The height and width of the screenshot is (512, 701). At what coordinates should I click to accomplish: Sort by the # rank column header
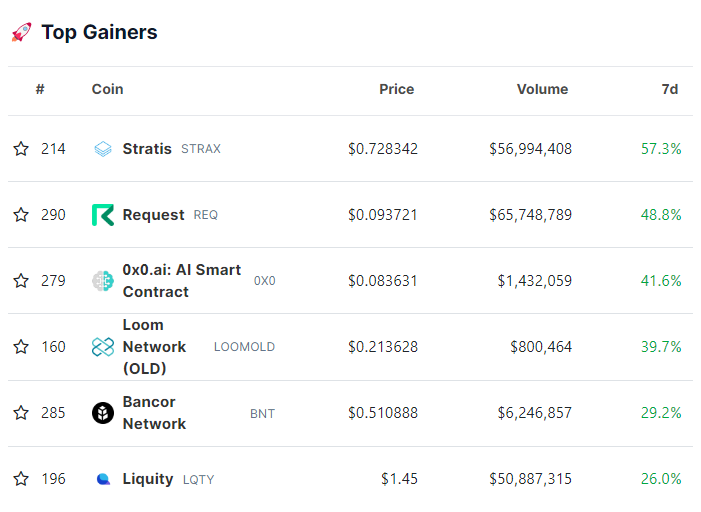coord(40,89)
